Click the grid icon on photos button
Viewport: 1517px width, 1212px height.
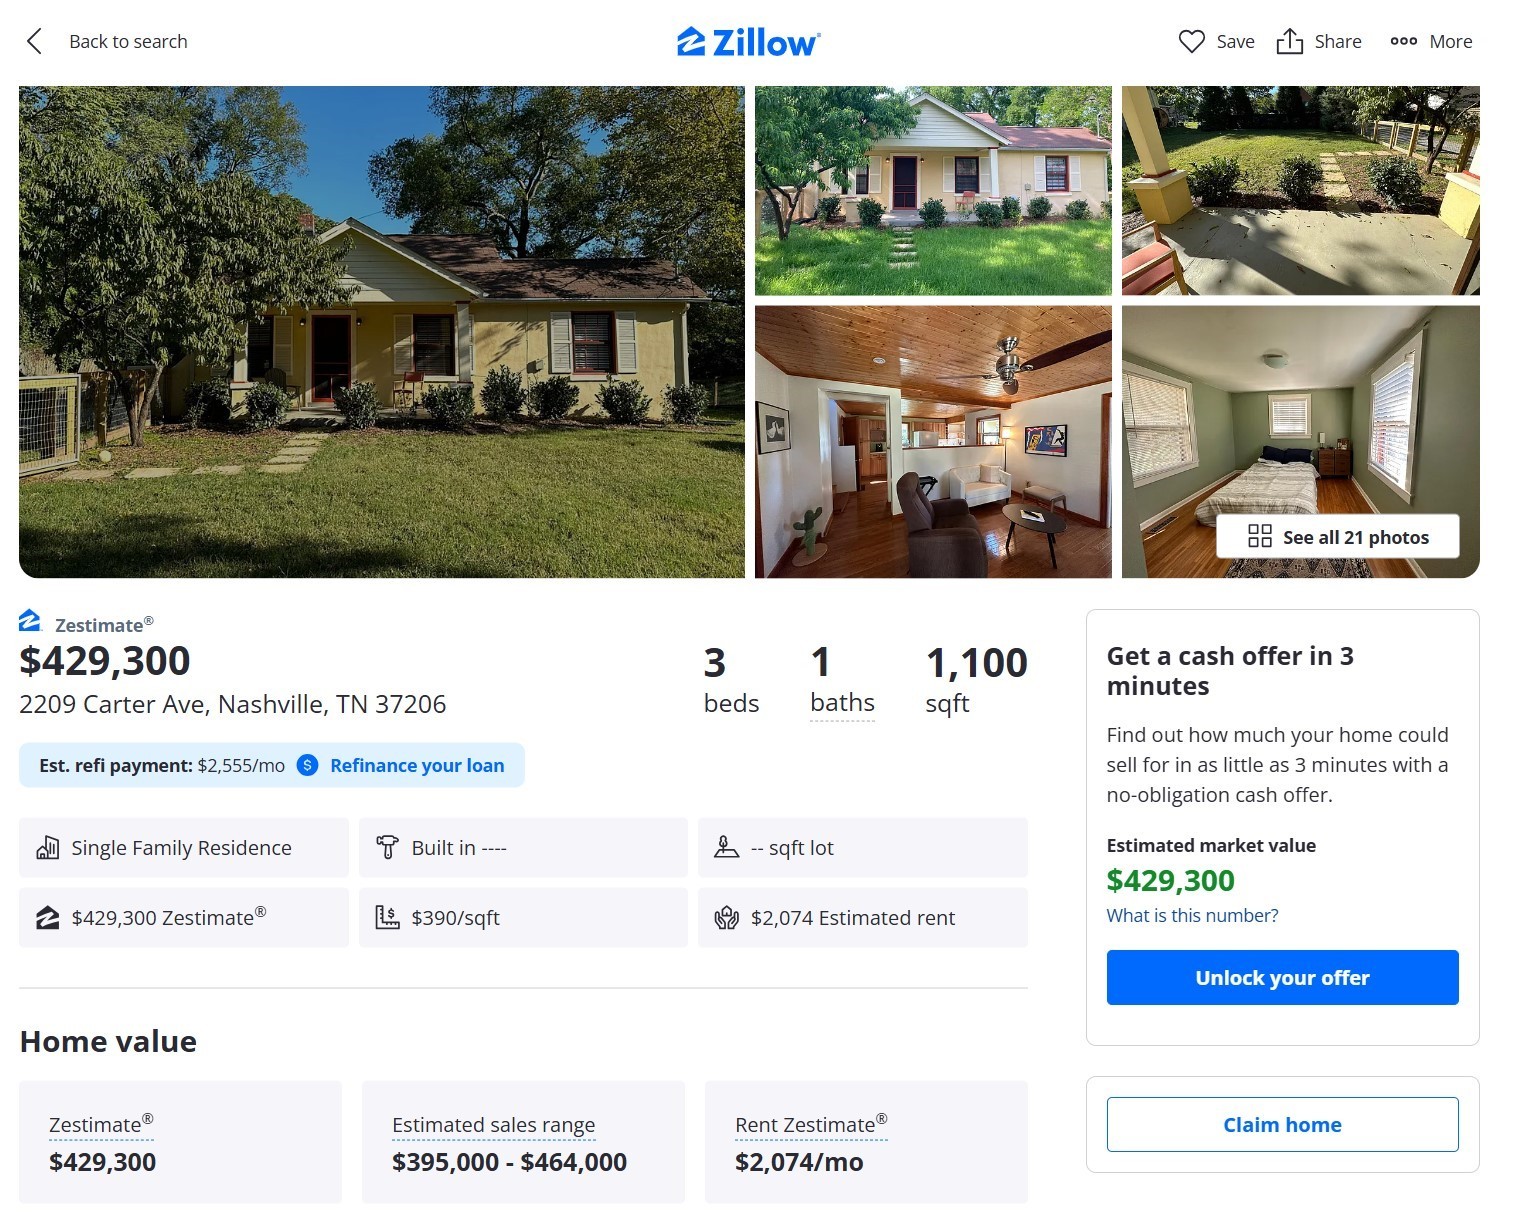[x=1260, y=537]
